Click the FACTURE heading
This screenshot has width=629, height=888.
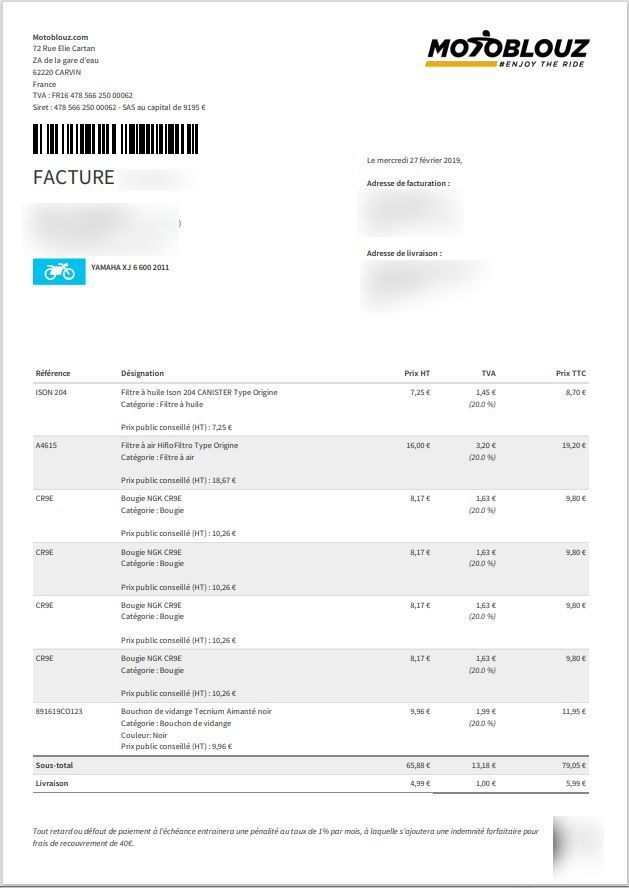click(x=74, y=177)
